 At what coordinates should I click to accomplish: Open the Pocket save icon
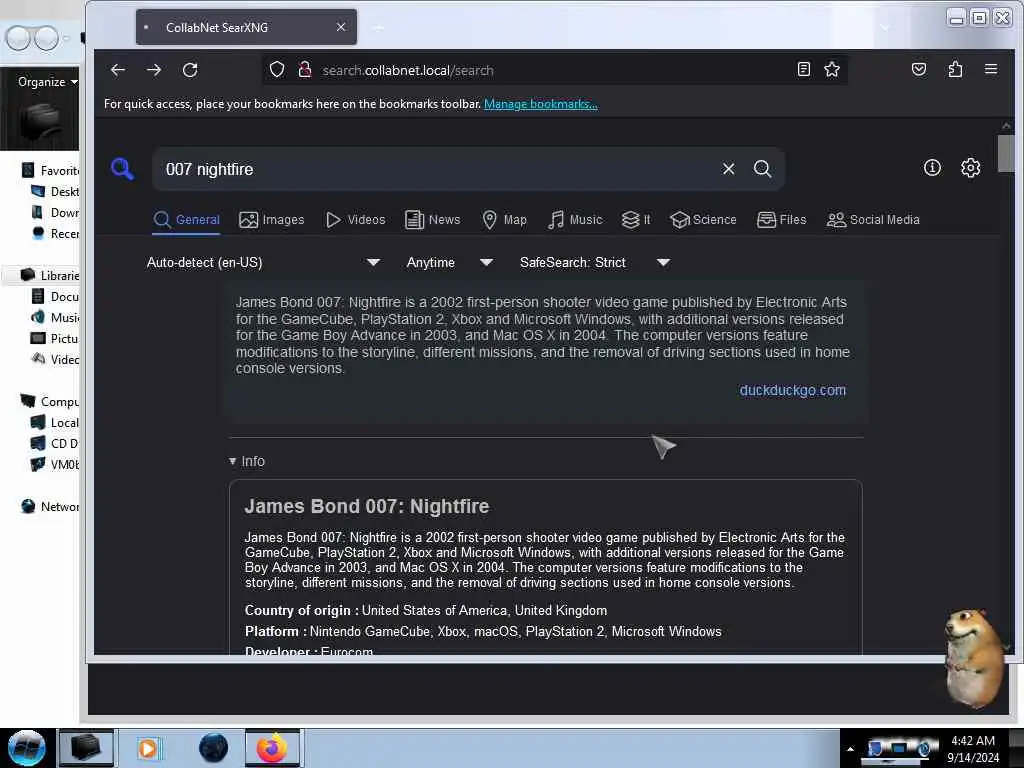[x=919, y=69]
